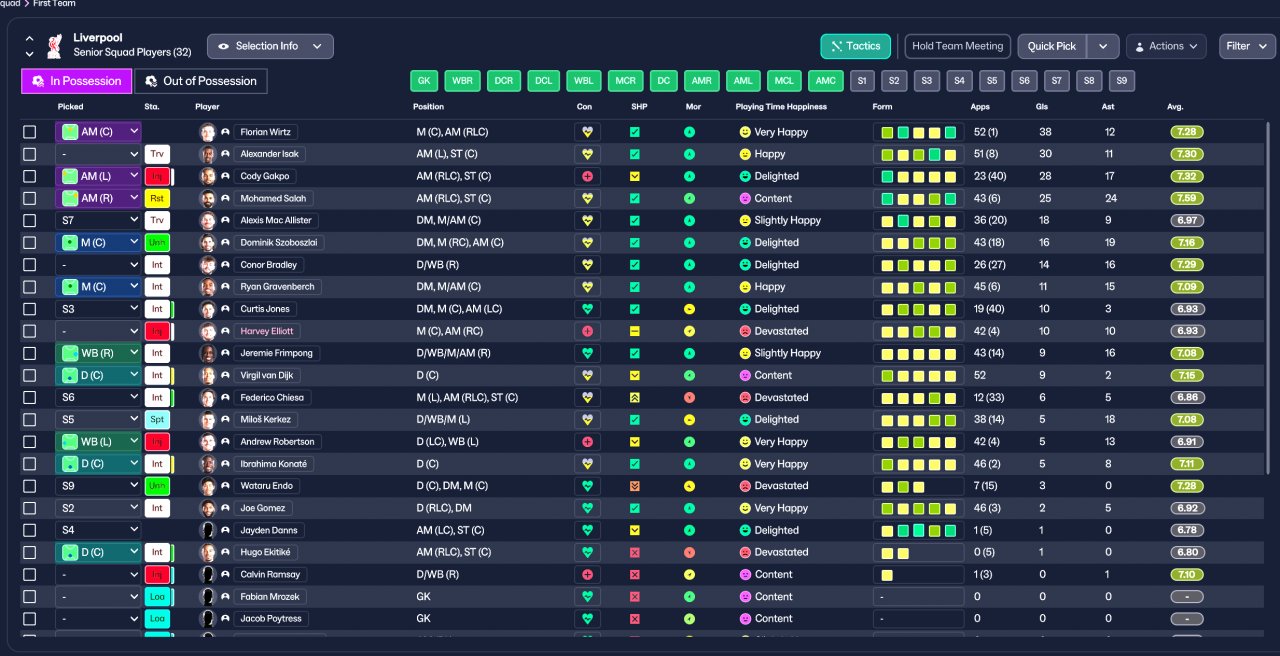Image resolution: width=1280 pixels, height=656 pixels.
Task: Click Wataru Endo's sharpness icon
Action: (x=635, y=486)
